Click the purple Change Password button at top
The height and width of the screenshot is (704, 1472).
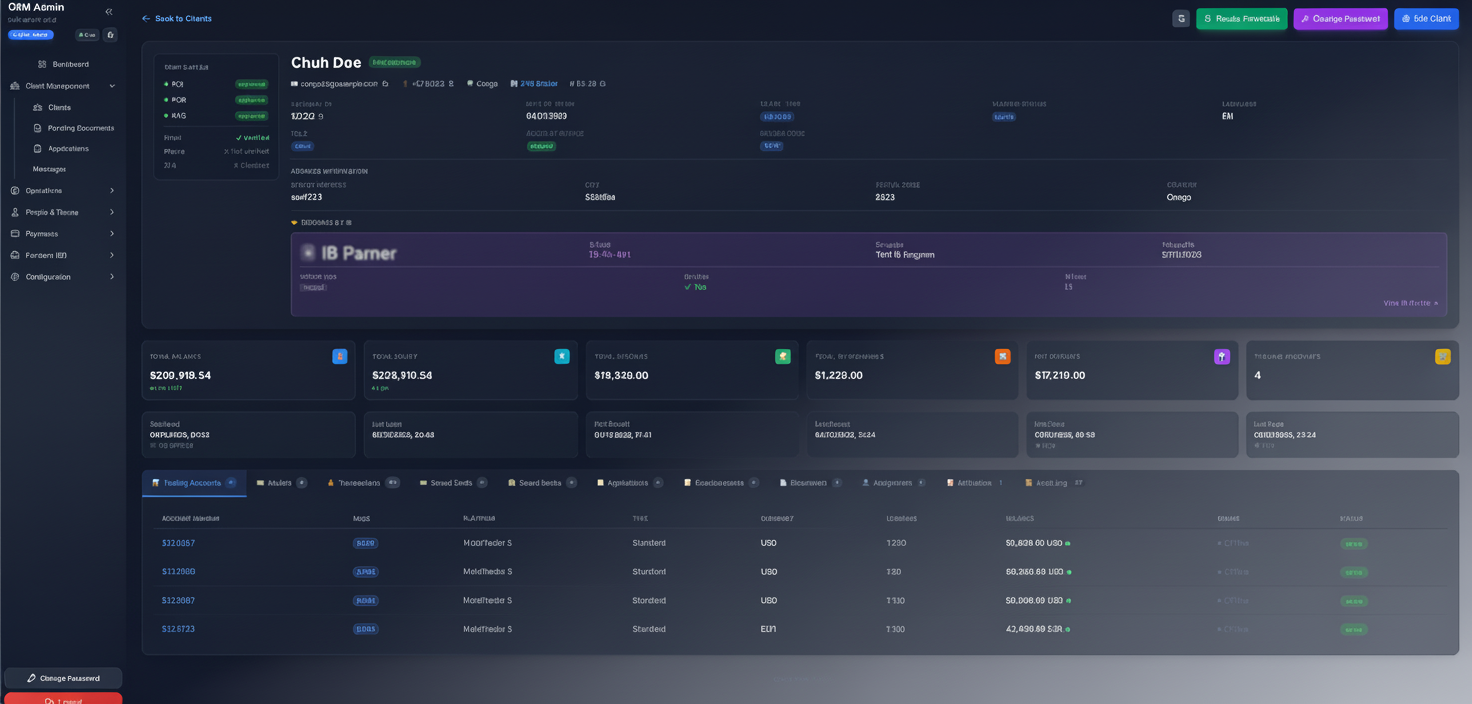coord(1340,19)
